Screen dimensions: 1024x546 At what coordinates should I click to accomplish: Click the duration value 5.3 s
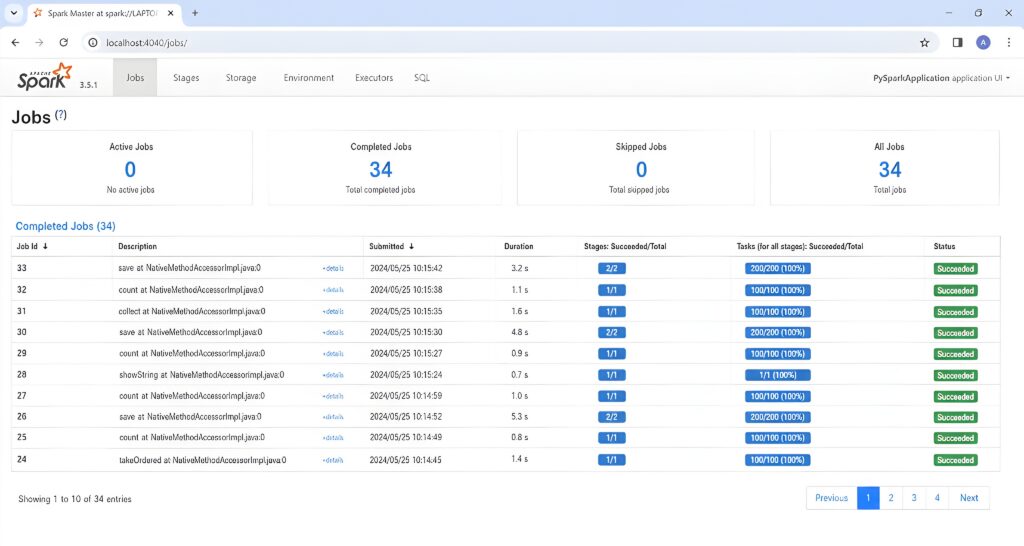[520, 416]
